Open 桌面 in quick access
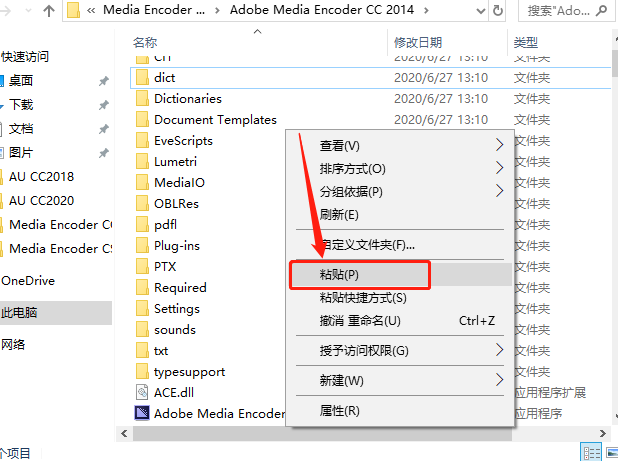618x461 pixels. (x=20, y=80)
